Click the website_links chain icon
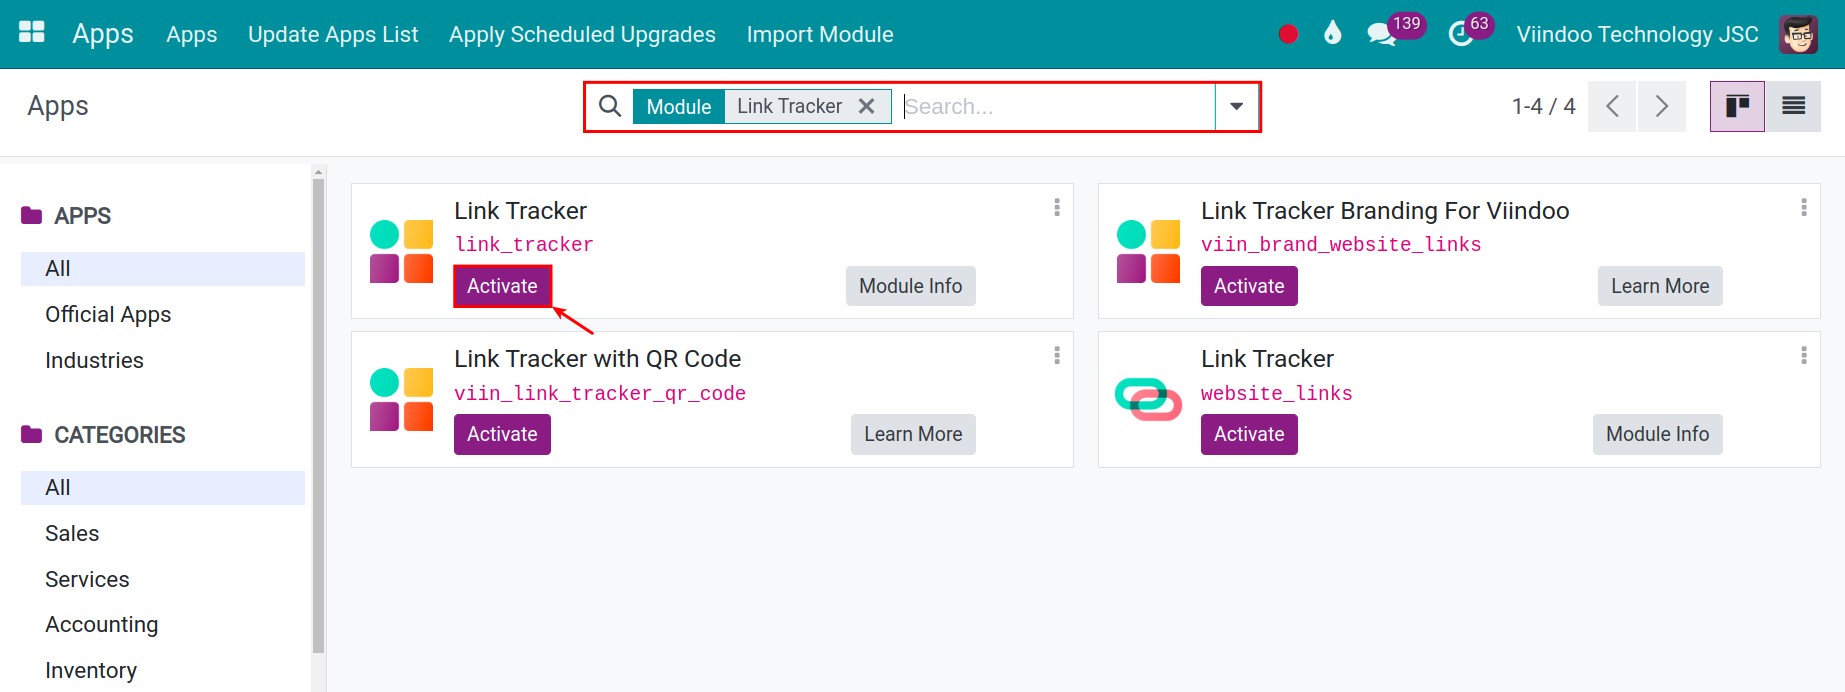This screenshot has height=692, width=1845. click(1148, 399)
